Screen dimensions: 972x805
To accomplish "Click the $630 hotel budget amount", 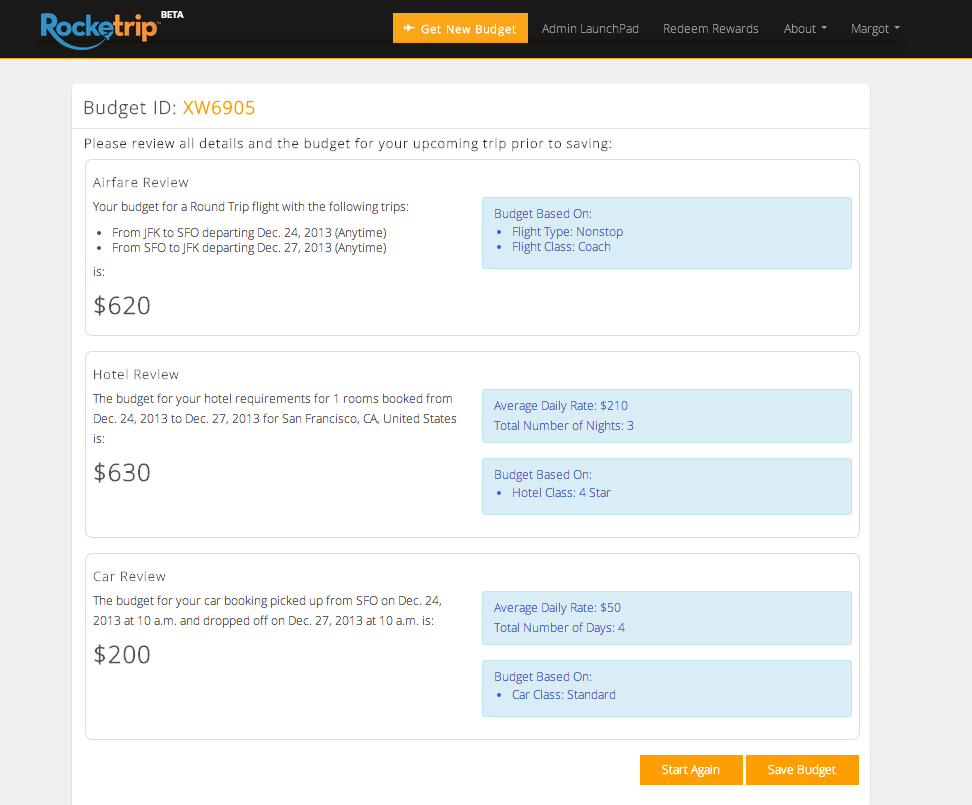I will (122, 472).
